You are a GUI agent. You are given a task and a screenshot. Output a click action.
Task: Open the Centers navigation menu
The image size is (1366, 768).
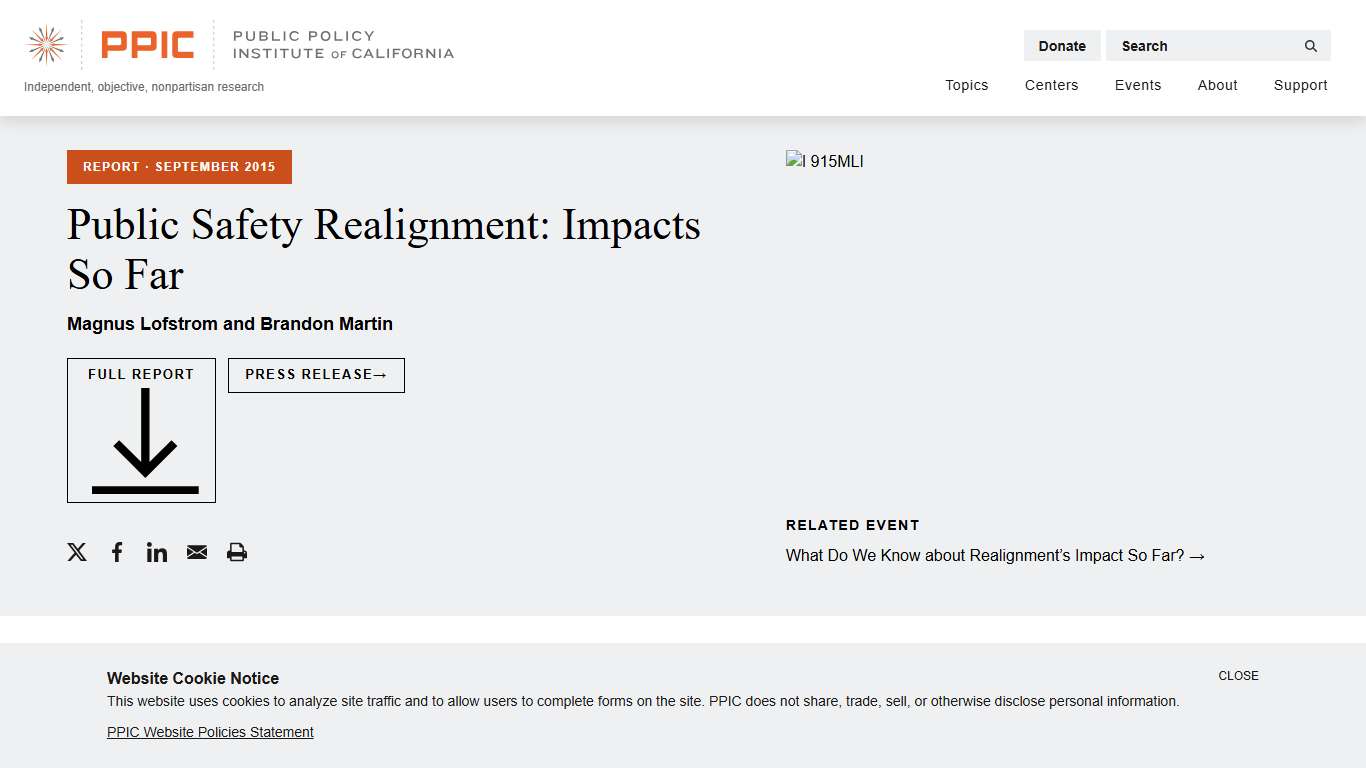(1051, 85)
